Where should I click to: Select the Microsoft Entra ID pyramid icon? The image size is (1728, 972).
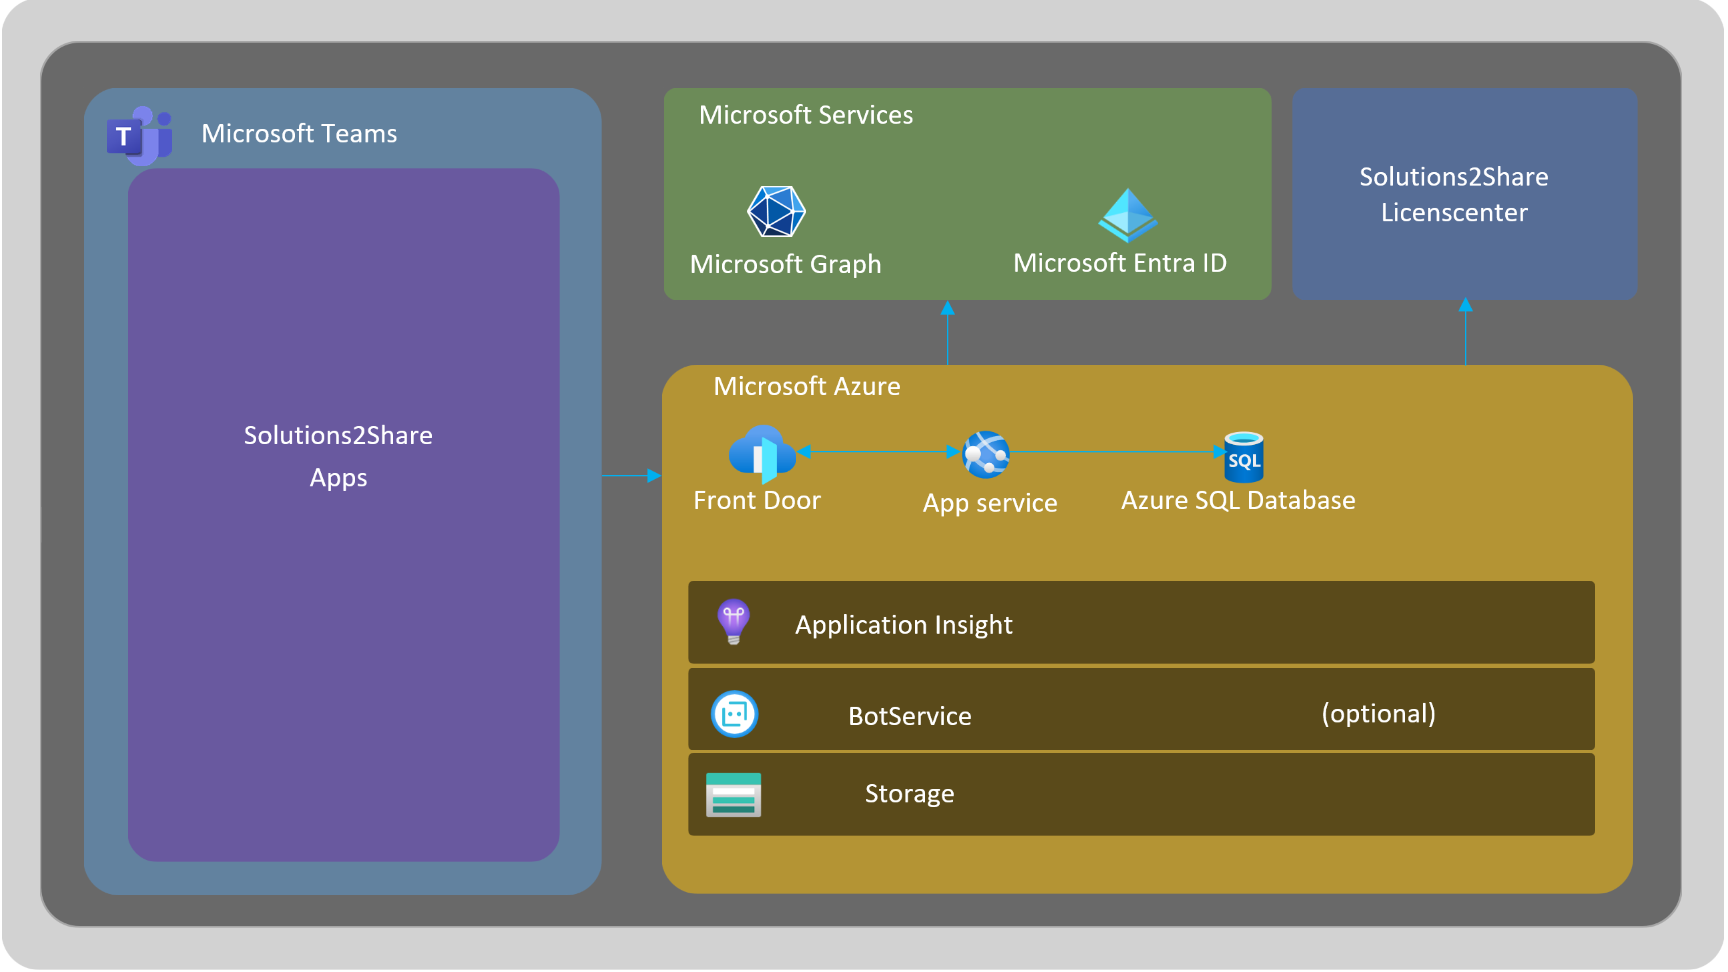point(1128,215)
